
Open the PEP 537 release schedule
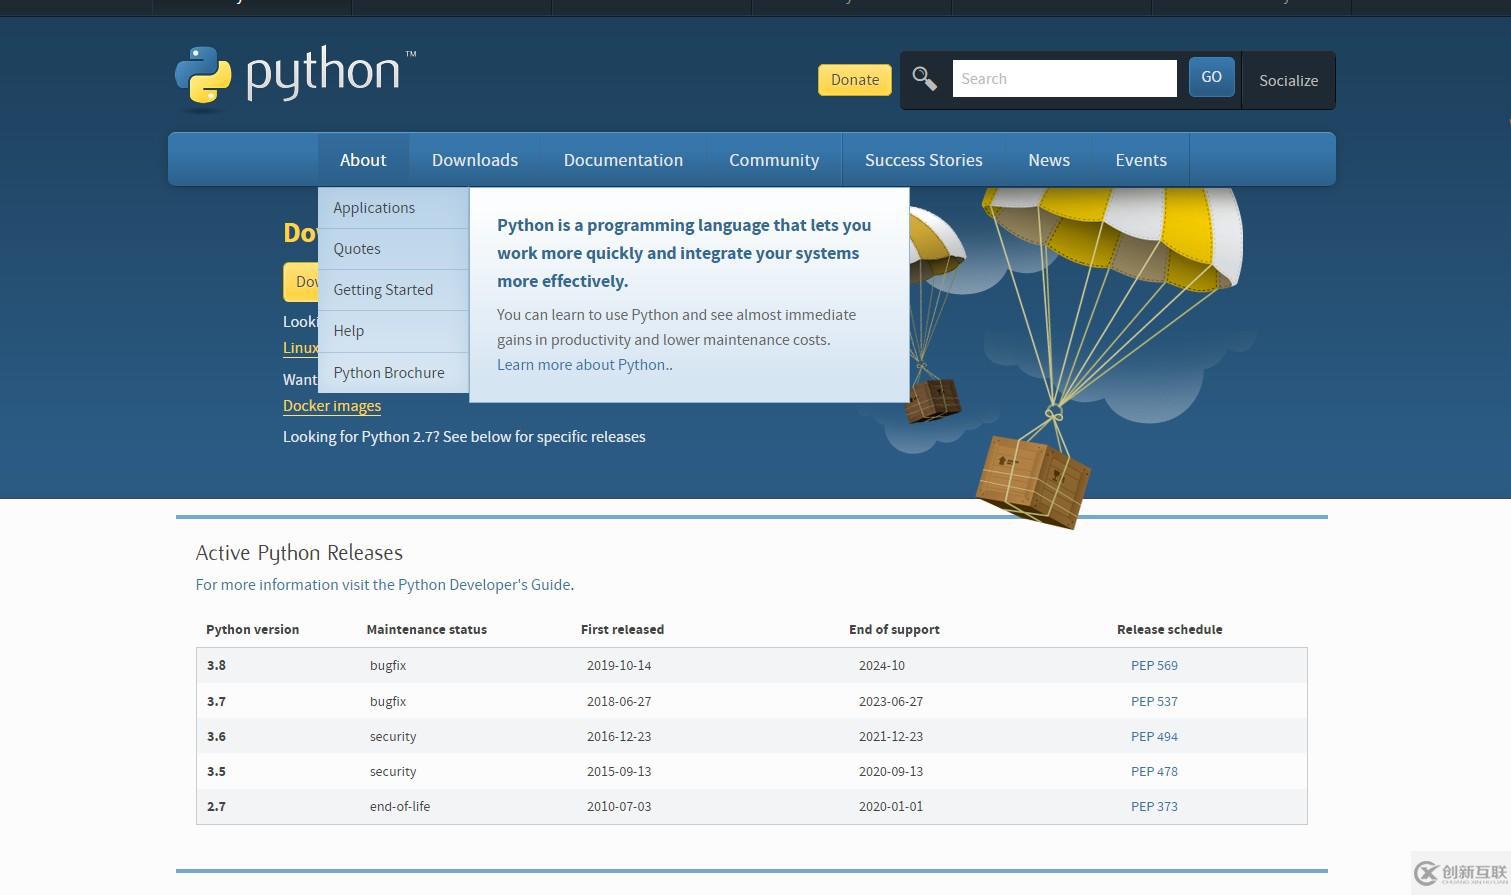click(1154, 701)
